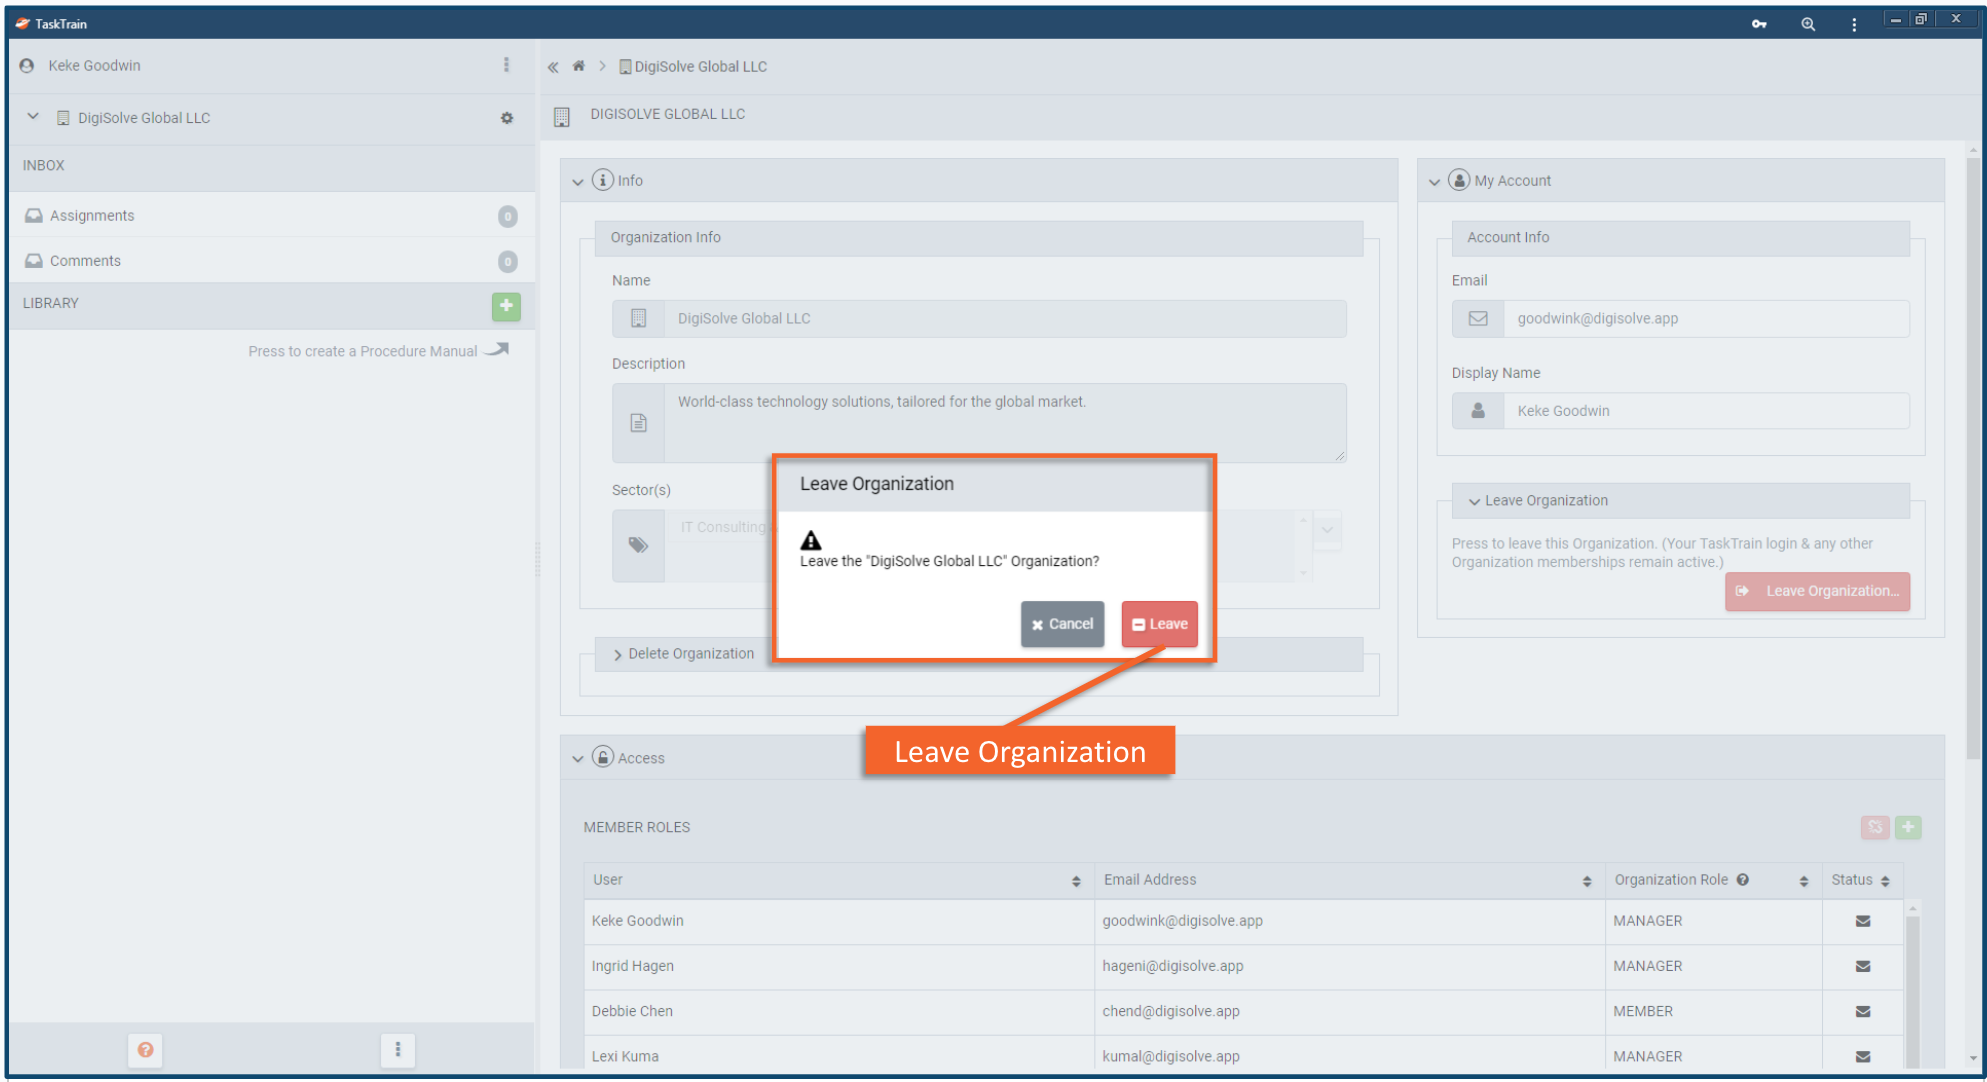Collapse the My Account section
This screenshot has height=1082, width=1987.
click(x=1435, y=182)
